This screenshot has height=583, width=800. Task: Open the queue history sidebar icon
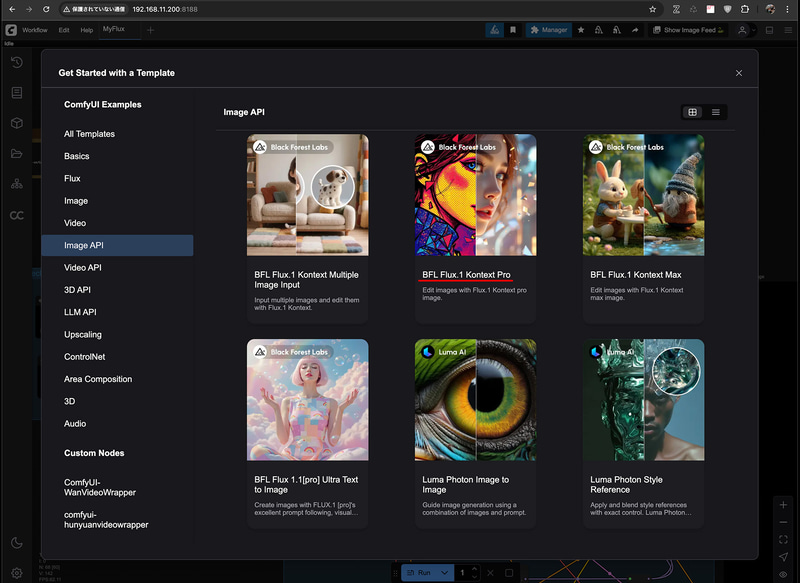17,62
